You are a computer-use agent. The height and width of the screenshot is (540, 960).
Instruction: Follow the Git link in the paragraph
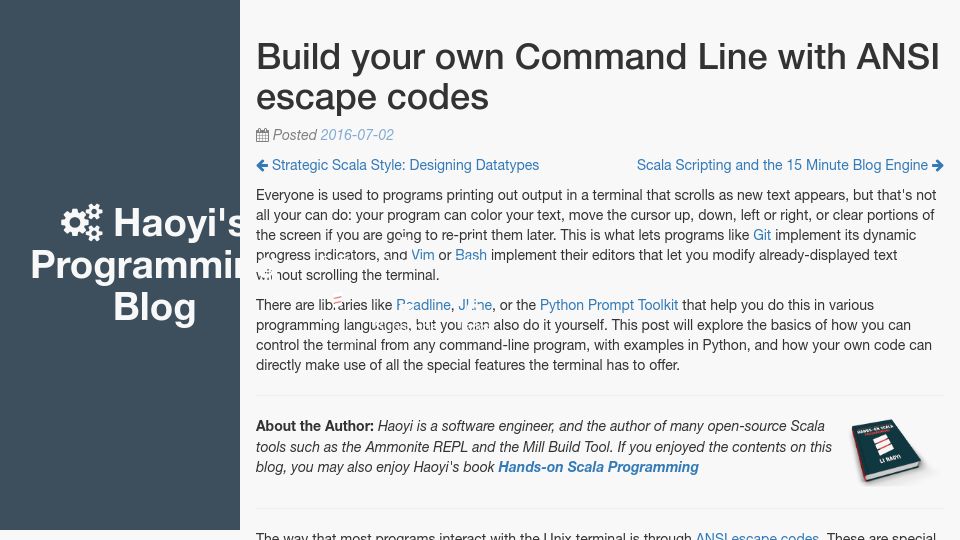point(762,235)
